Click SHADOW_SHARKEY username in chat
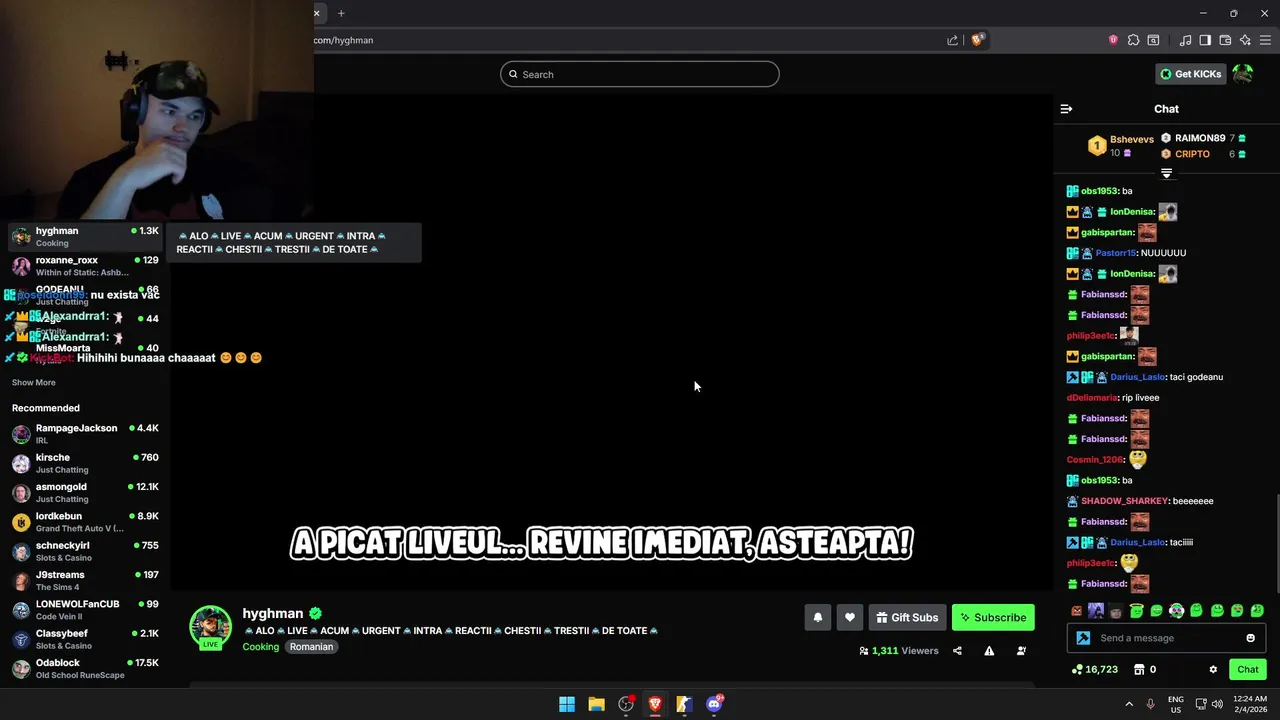The image size is (1280, 720). coord(1124,501)
